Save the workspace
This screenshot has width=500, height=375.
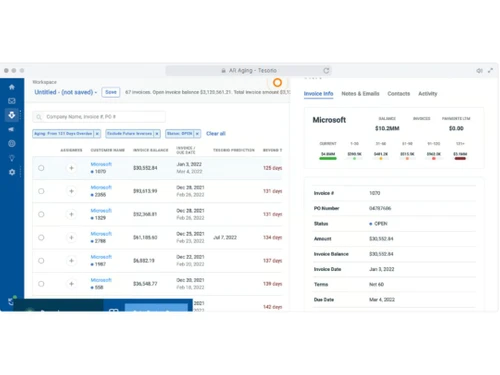coord(111,92)
